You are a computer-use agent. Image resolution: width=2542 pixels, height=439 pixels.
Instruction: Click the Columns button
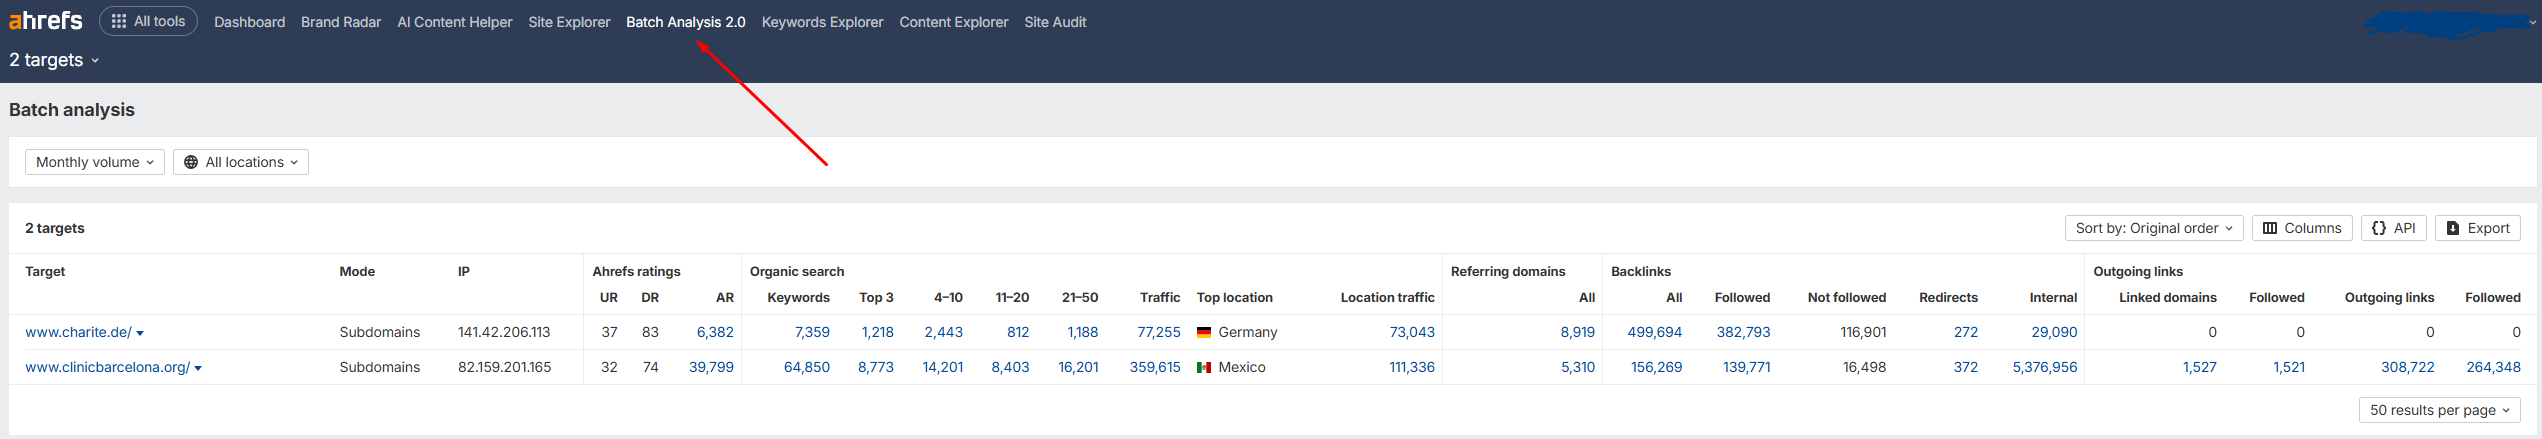tap(2301, 228)
